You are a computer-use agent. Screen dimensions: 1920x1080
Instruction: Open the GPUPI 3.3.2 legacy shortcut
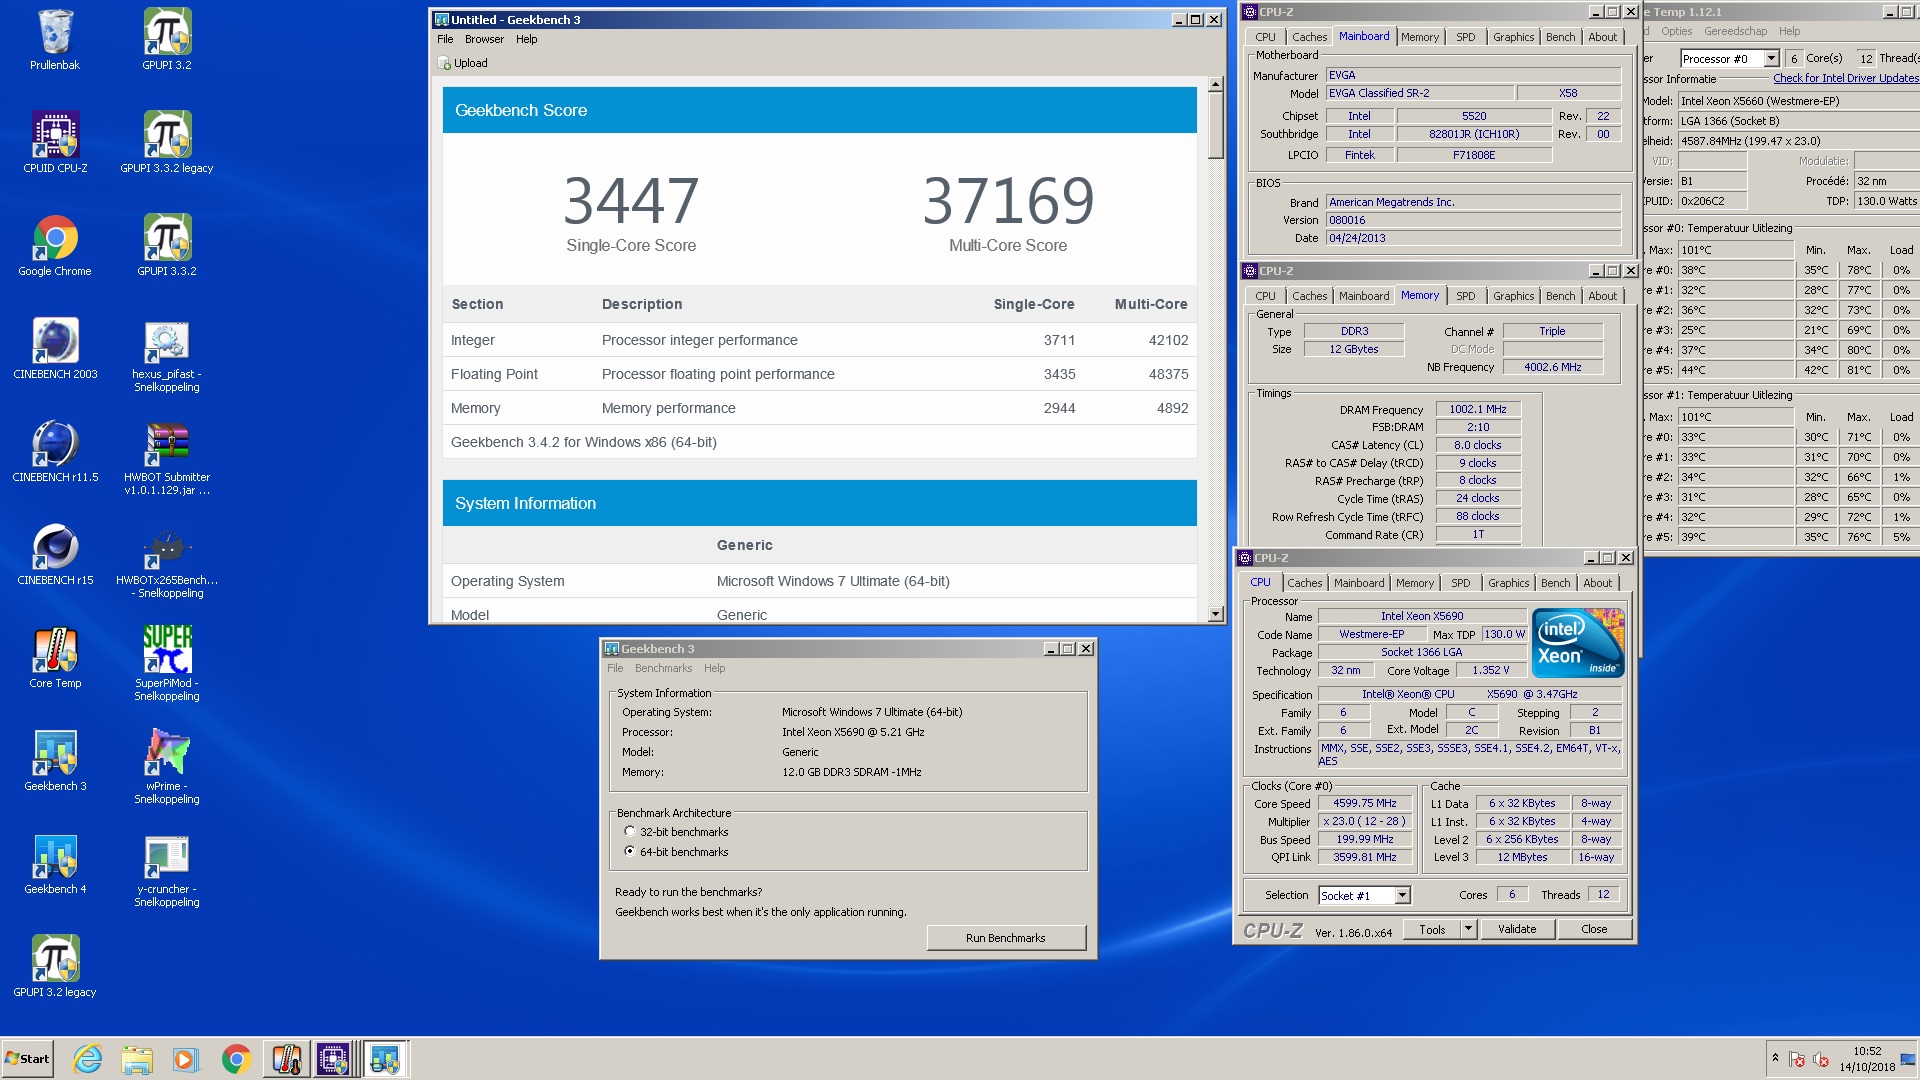(x=167, y=143)
